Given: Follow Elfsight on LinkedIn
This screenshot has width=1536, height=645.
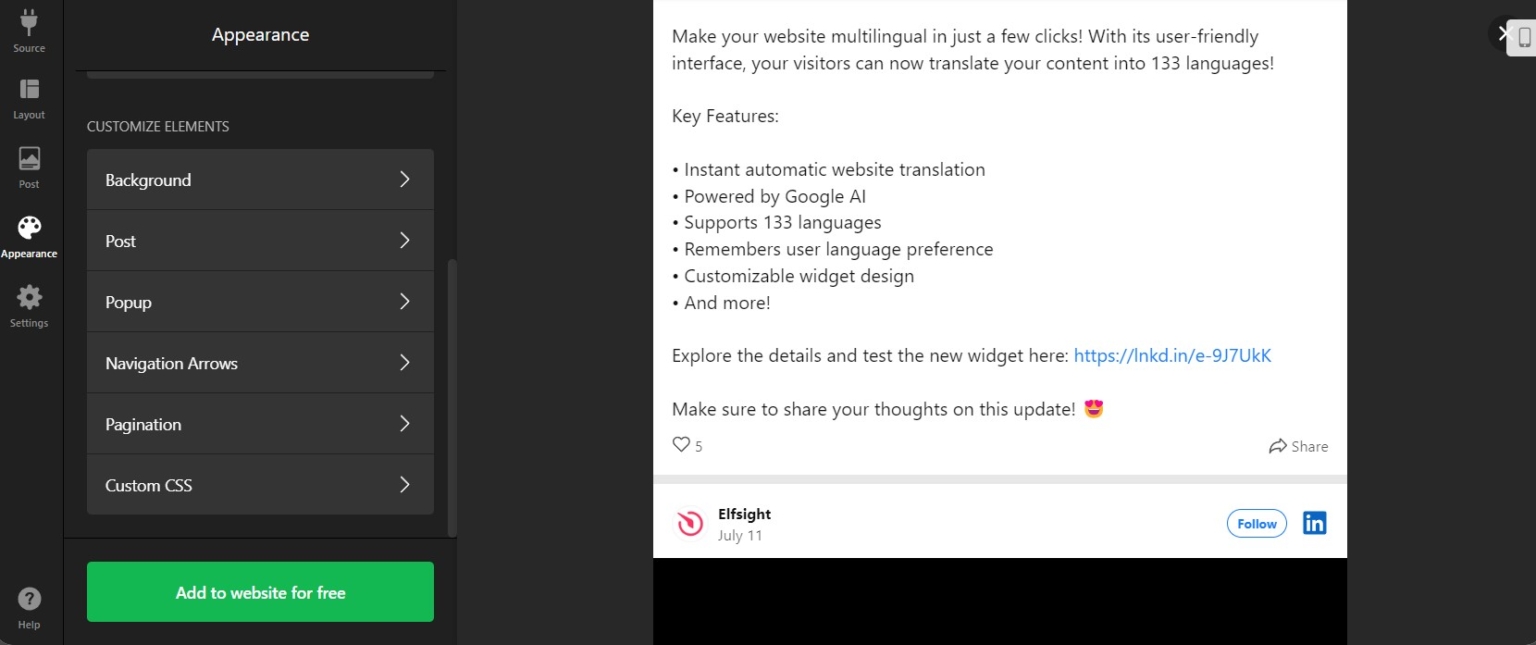Looking at the screenshot, I should pos(1256,523).
